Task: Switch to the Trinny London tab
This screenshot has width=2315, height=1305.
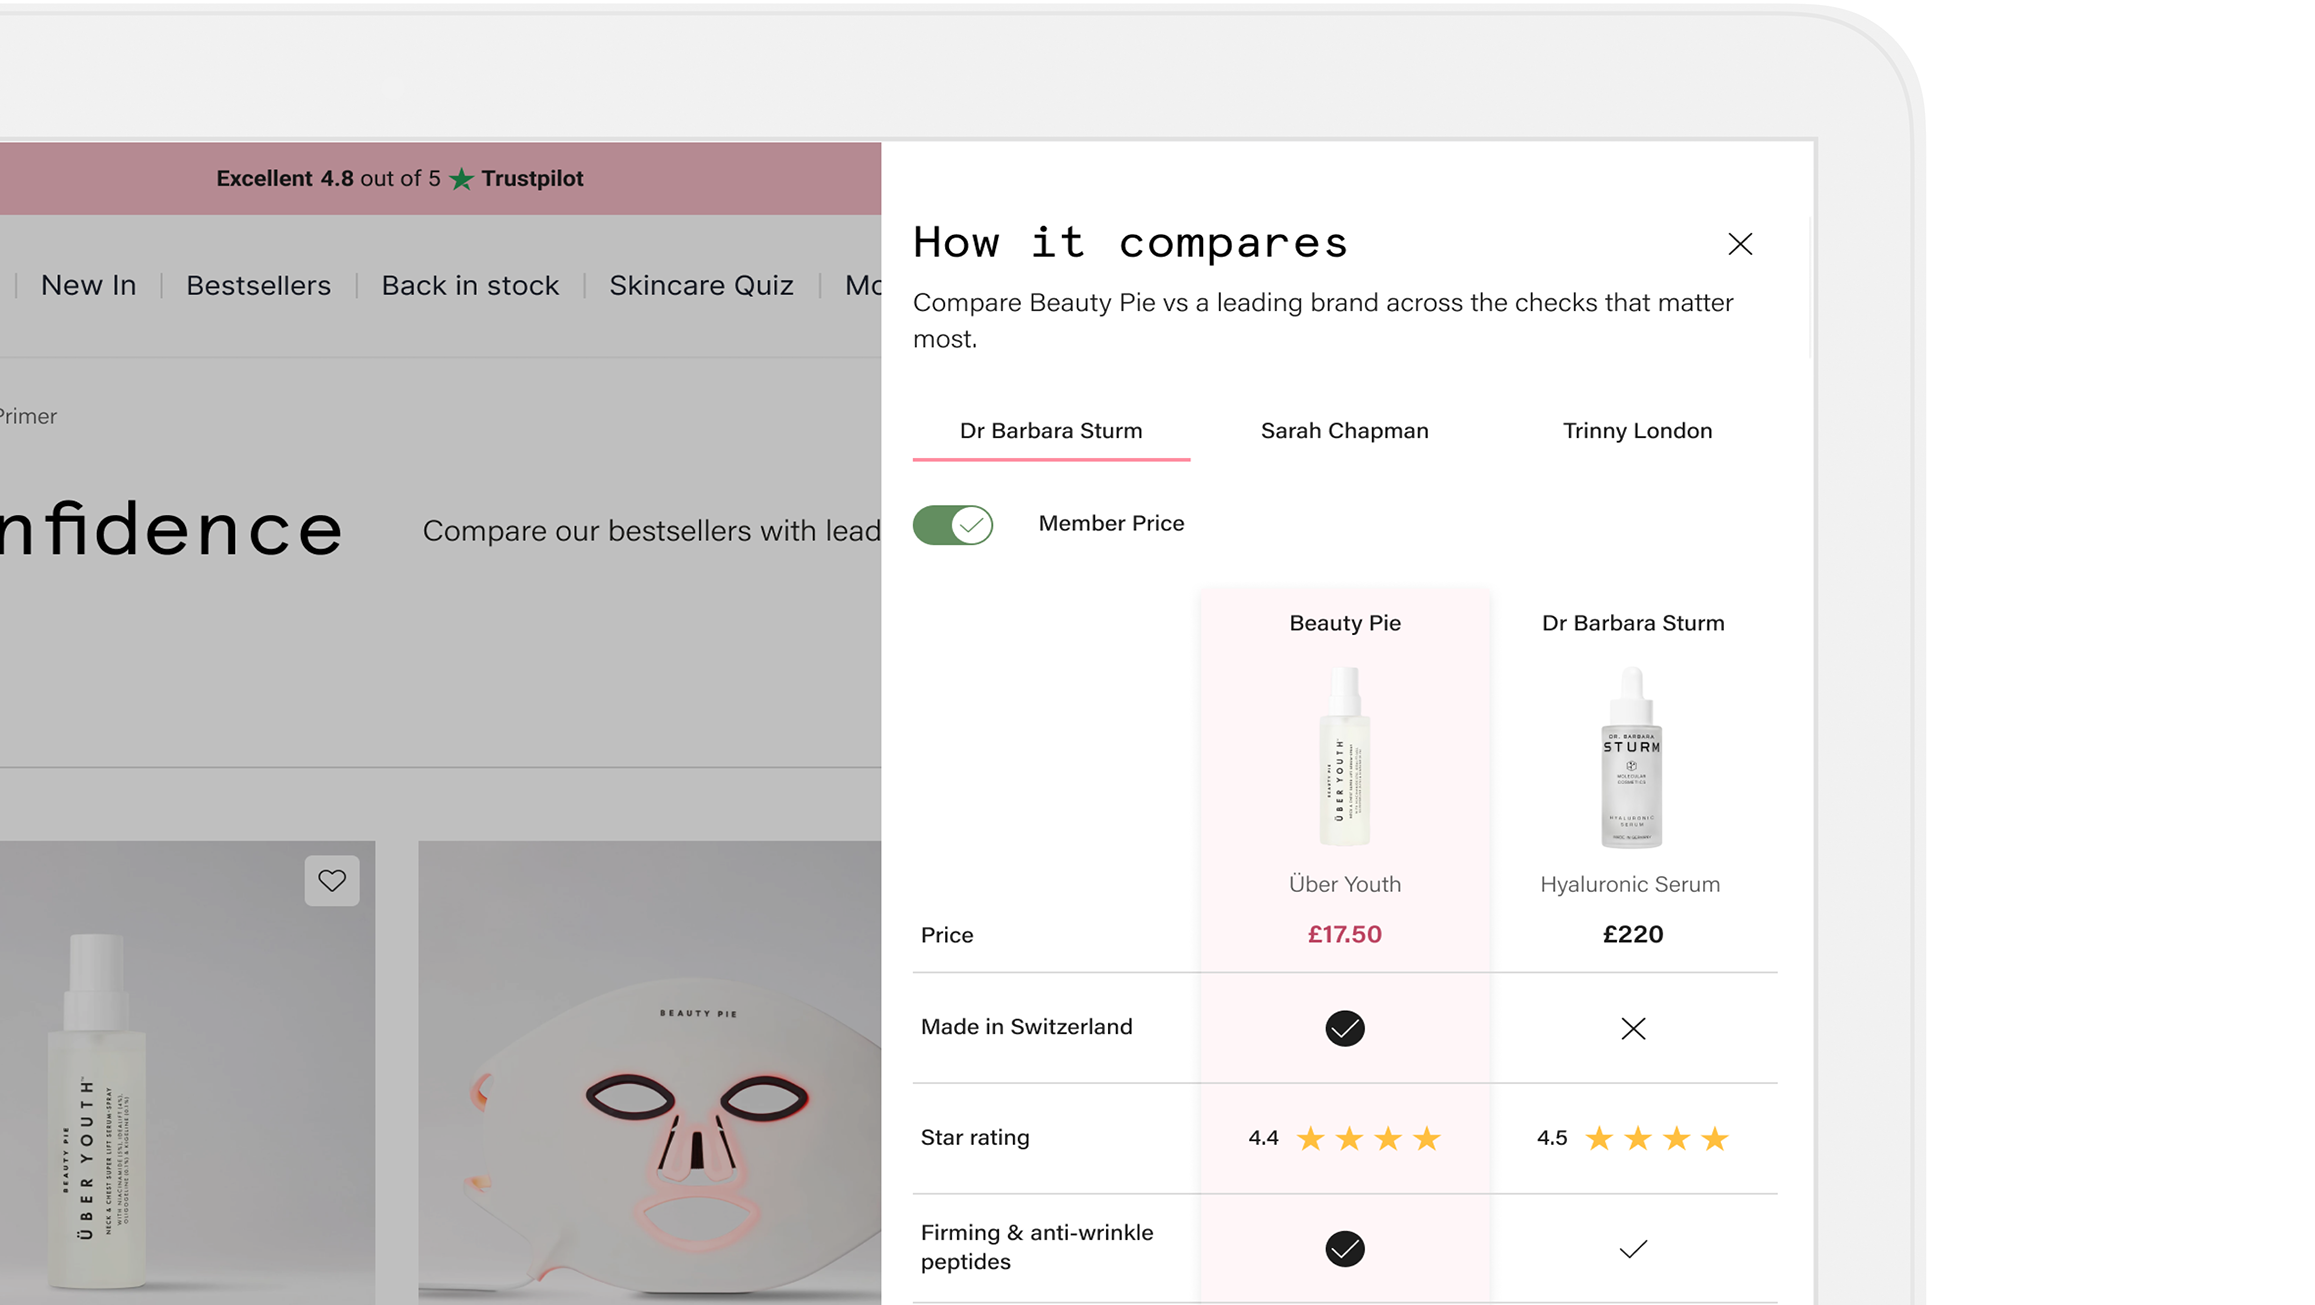Action: (x=1637, y=431)
